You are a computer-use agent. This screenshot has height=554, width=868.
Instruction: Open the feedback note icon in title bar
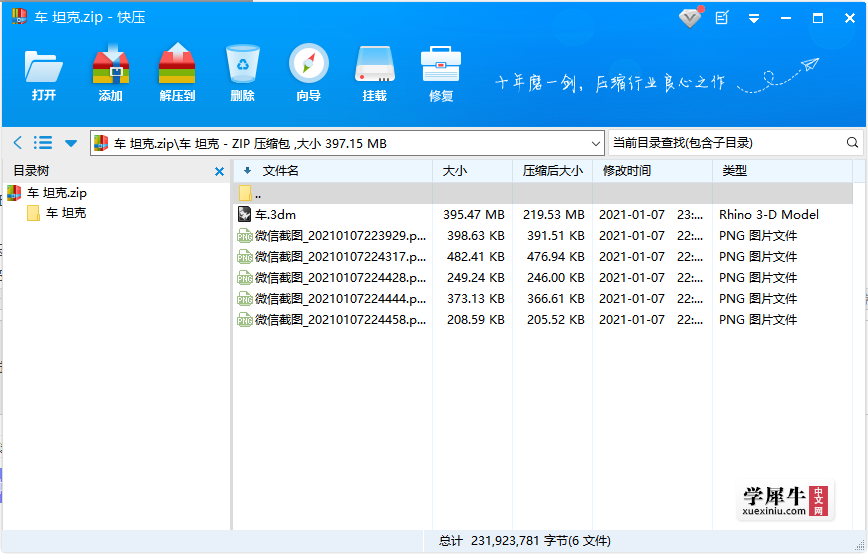click(x=722, y=18)
